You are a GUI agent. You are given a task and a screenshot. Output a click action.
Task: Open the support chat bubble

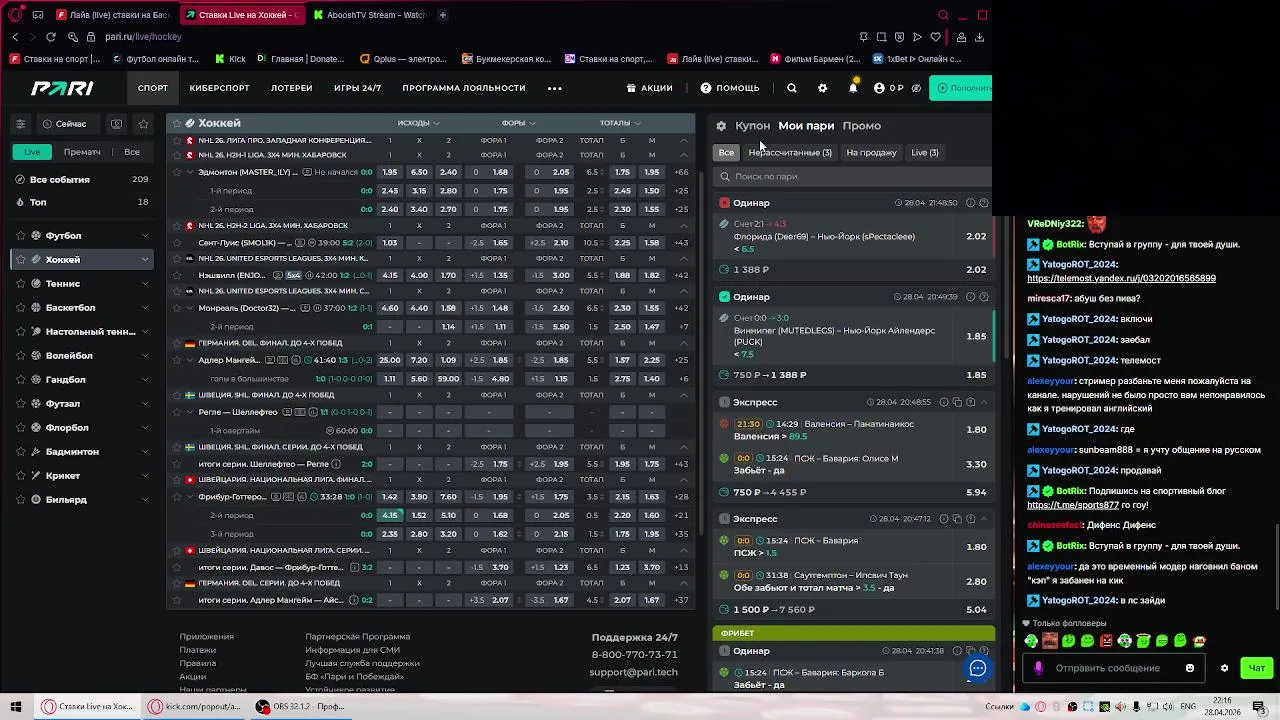coord(978,668)
